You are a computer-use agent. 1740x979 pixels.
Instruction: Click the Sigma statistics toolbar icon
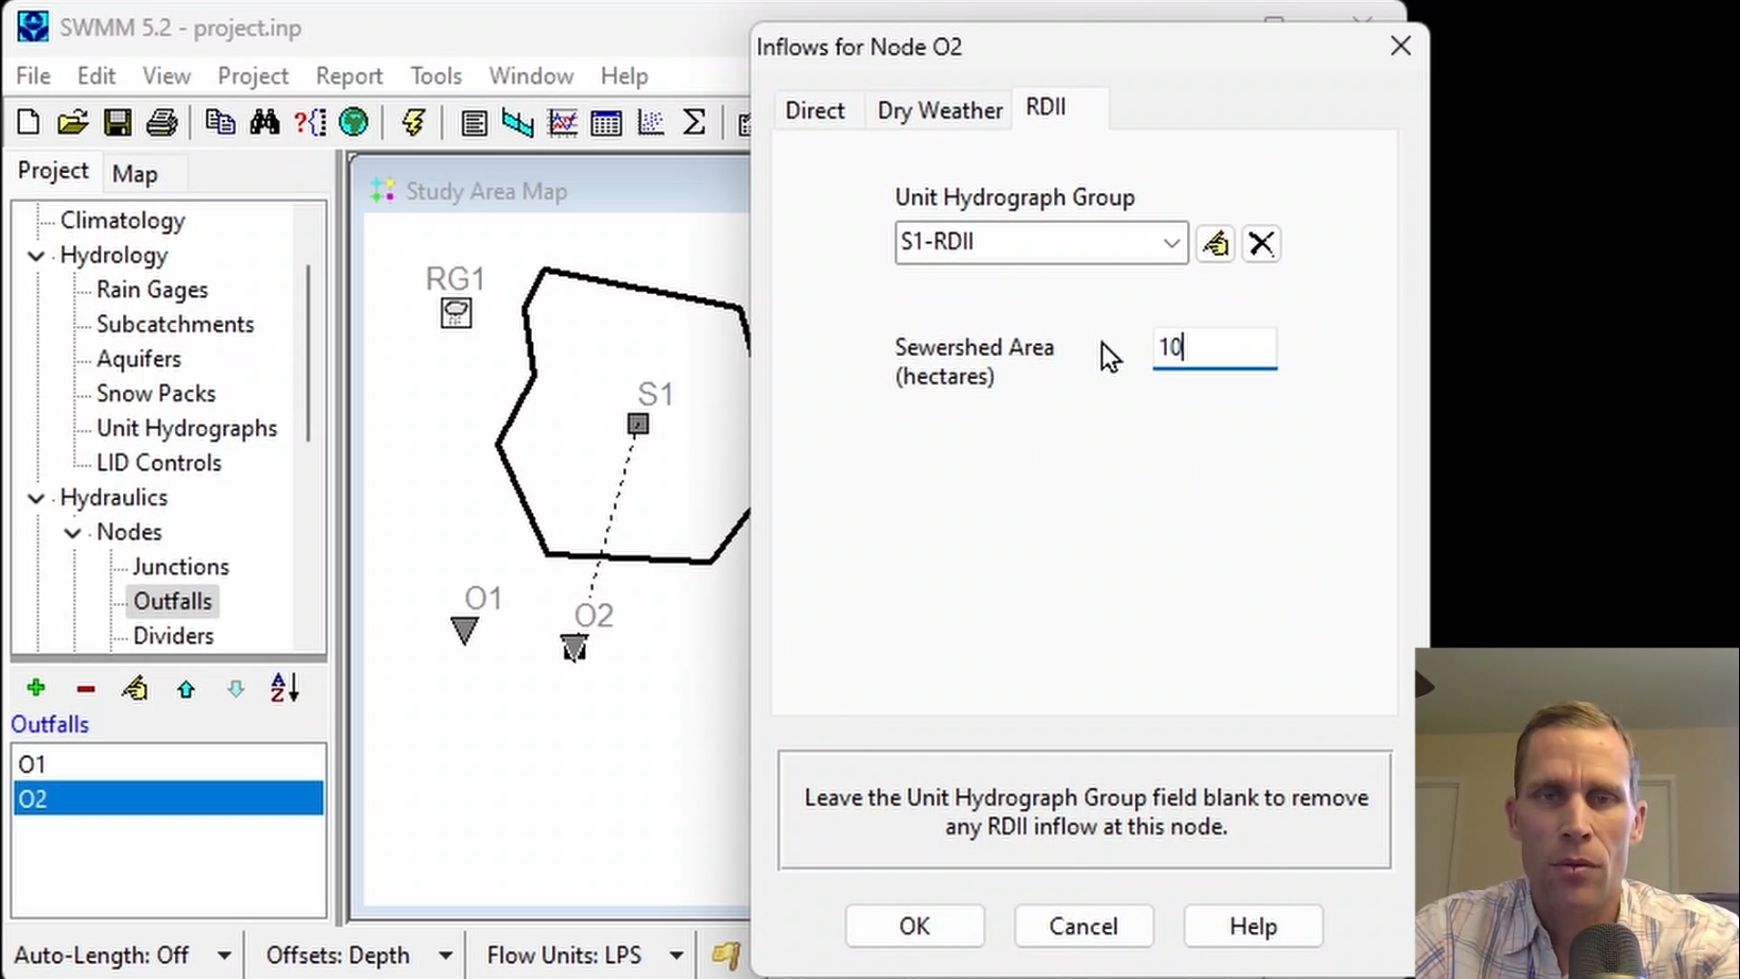694,123
